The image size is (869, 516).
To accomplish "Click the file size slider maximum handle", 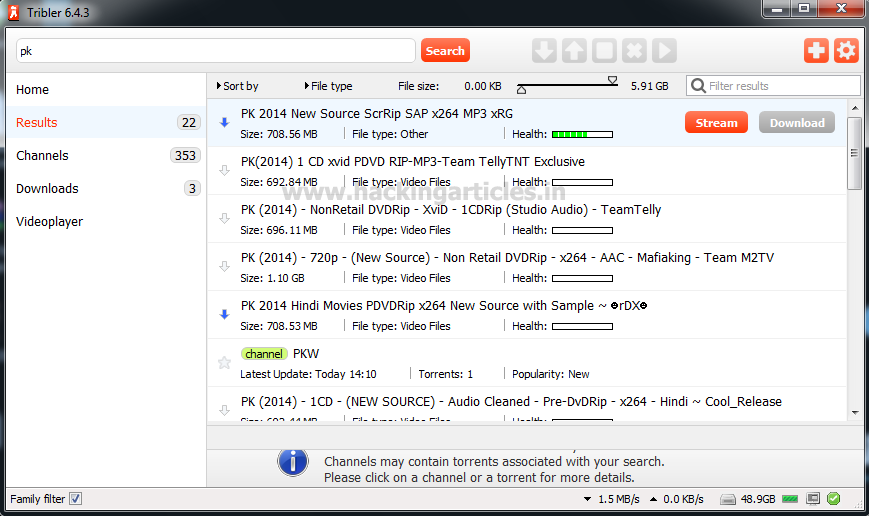I will tap(612, 81).
